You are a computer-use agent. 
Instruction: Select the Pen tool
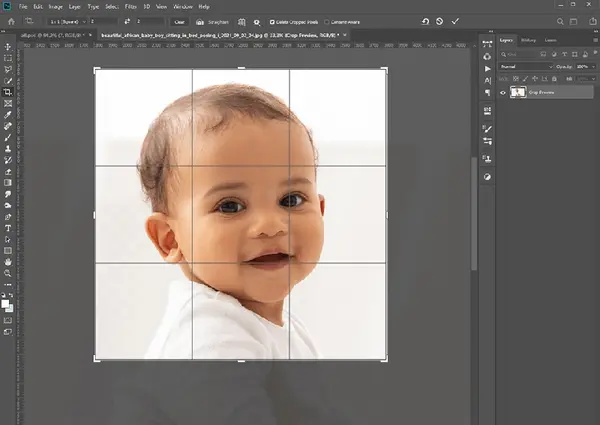(8, 217)
